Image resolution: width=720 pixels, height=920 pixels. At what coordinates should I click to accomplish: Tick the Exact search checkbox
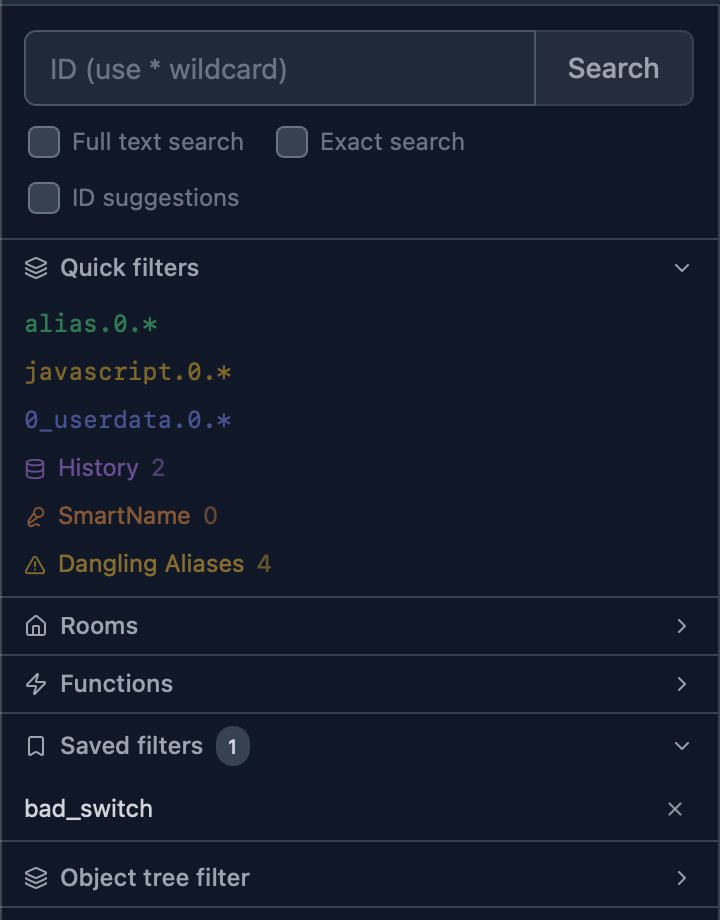292,142
